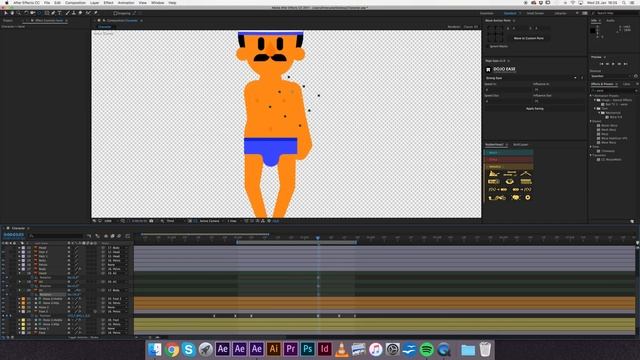Screen dimensions: 640x360
Task: Click the teal Build bar in RubberHose
Action: tap(509, 153)
